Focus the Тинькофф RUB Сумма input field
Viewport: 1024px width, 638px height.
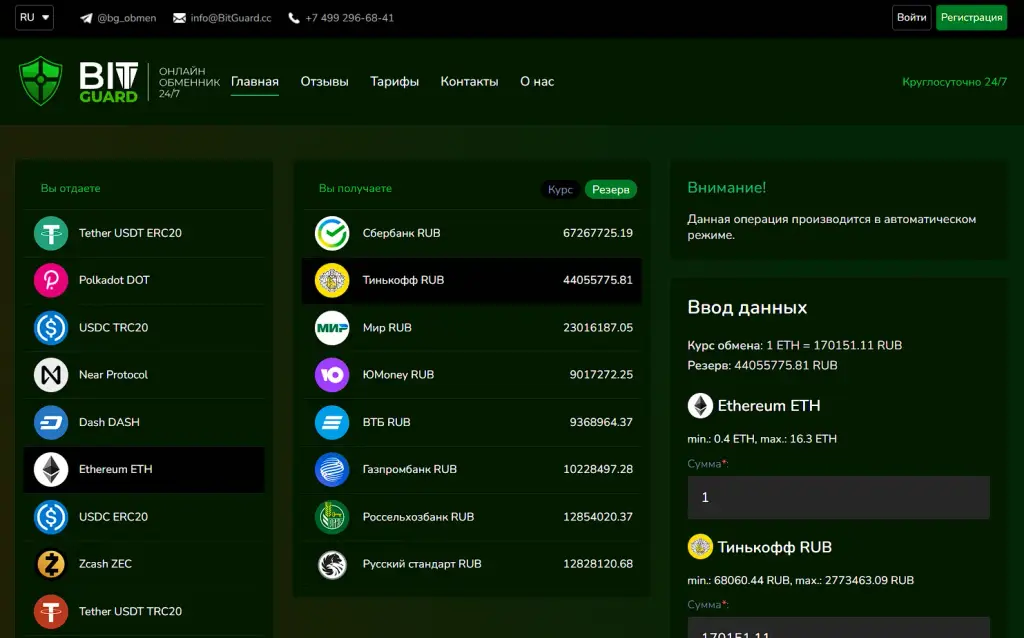[x=839, y=628]
